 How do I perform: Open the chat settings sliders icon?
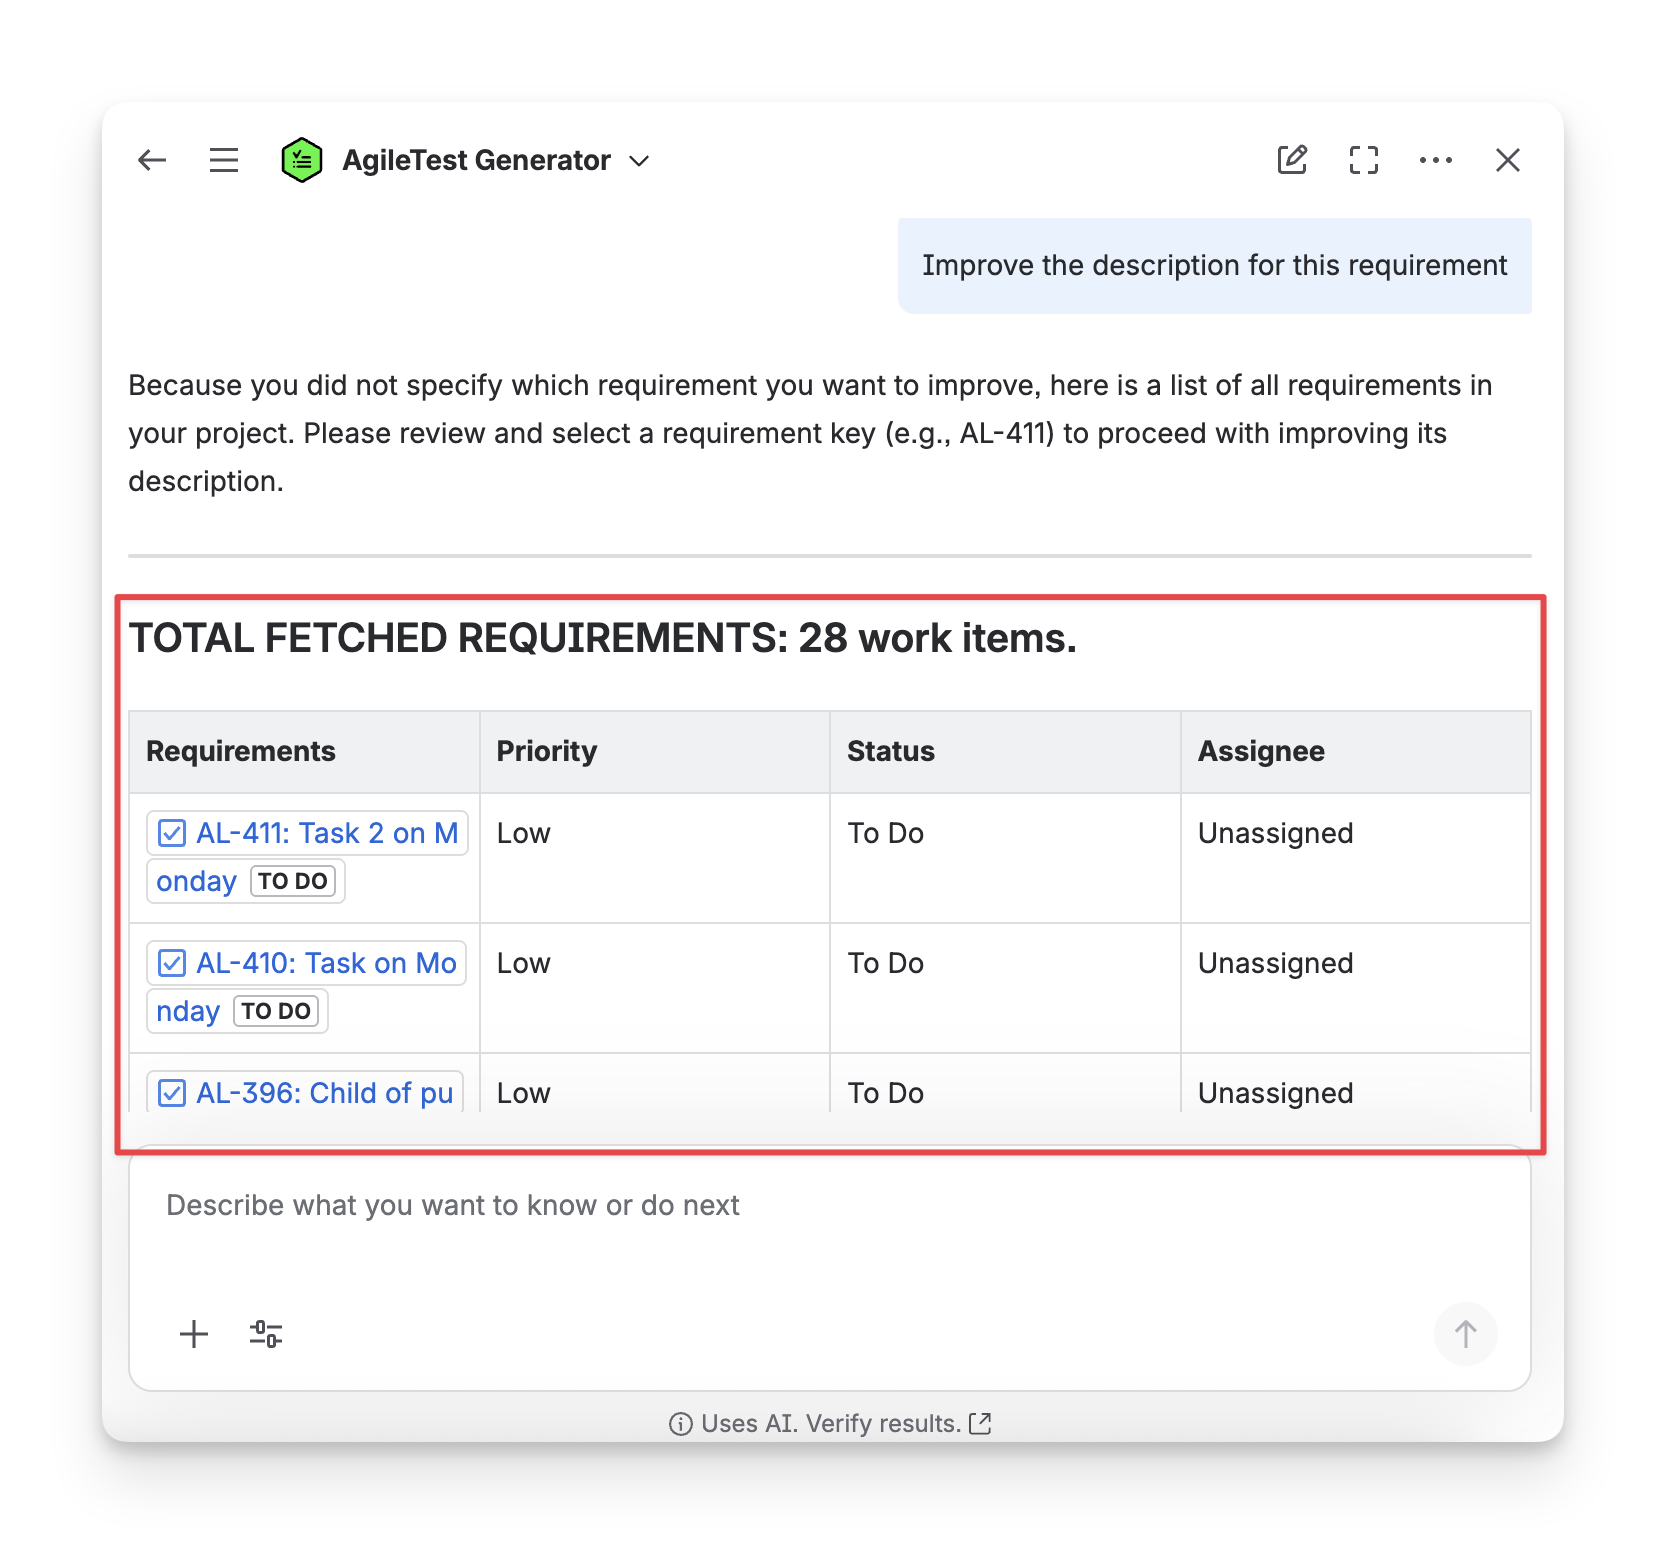click(266, 1334)
